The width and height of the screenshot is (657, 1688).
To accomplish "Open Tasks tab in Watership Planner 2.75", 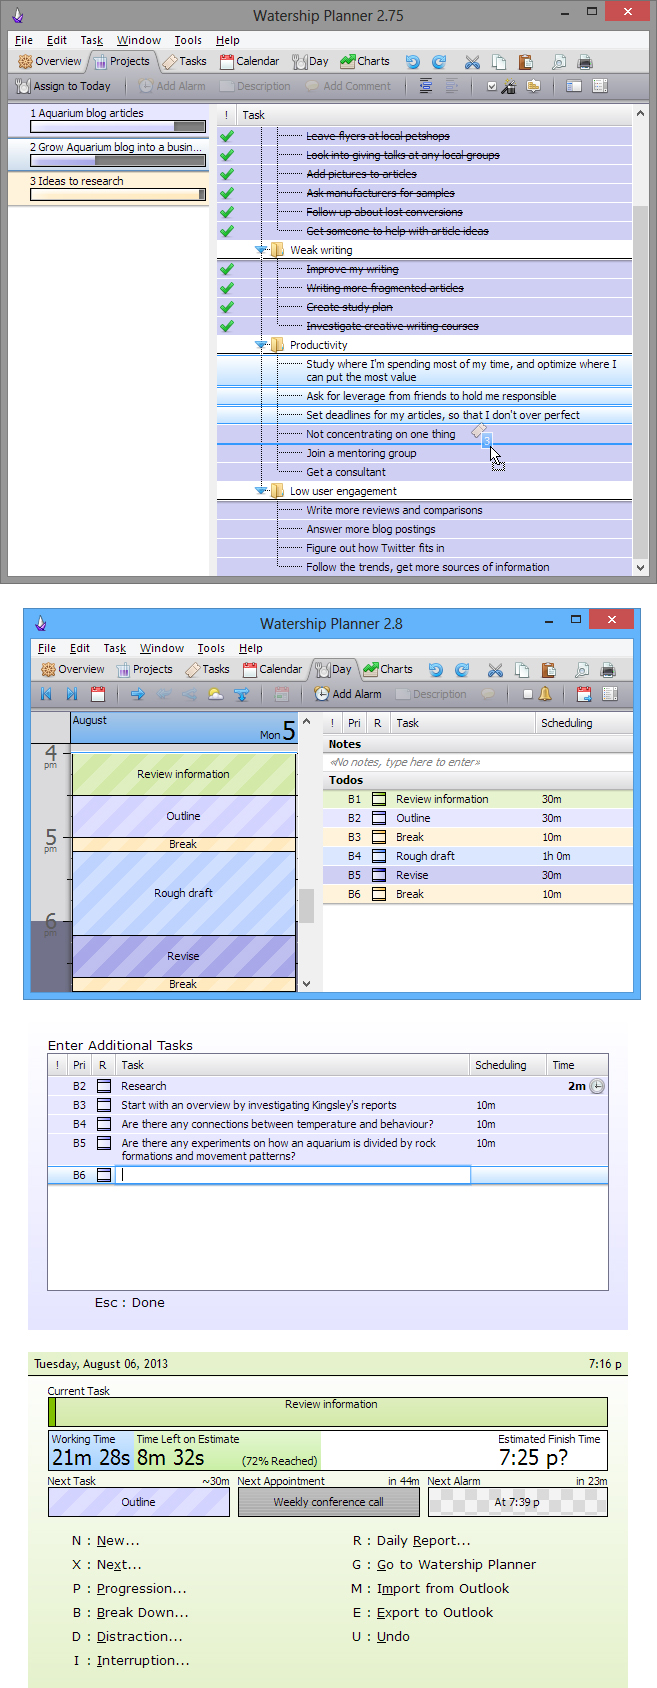I will pyautogui.click(x=184, y=61).
